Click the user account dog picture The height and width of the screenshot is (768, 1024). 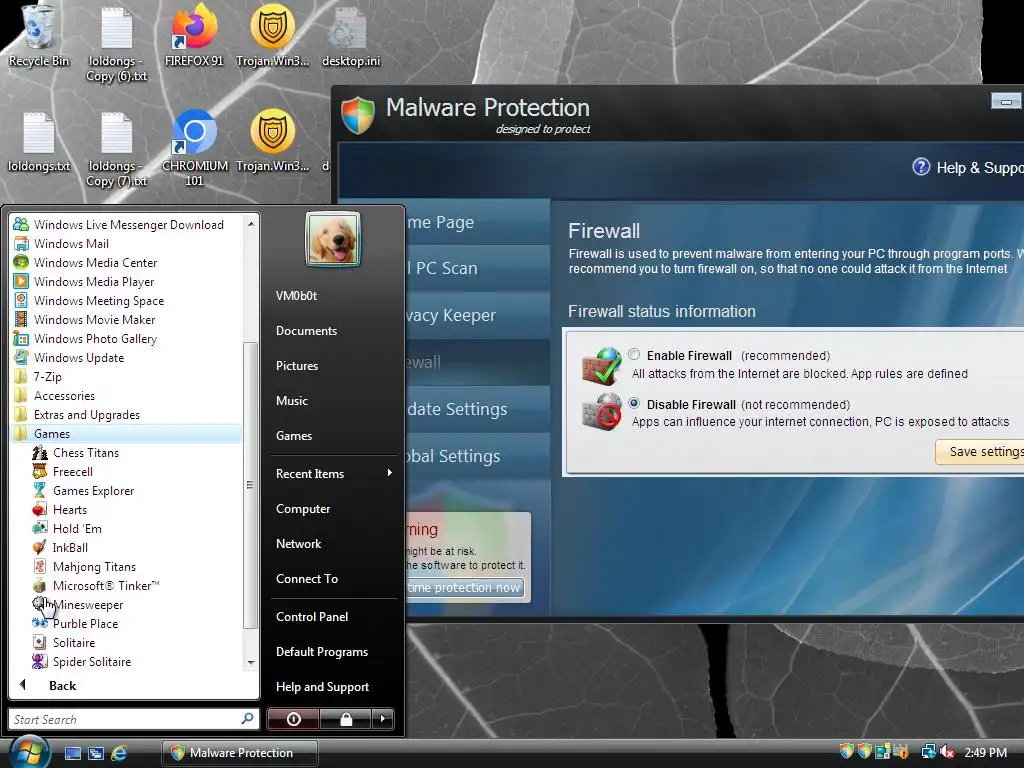click(x=332, y=240)
